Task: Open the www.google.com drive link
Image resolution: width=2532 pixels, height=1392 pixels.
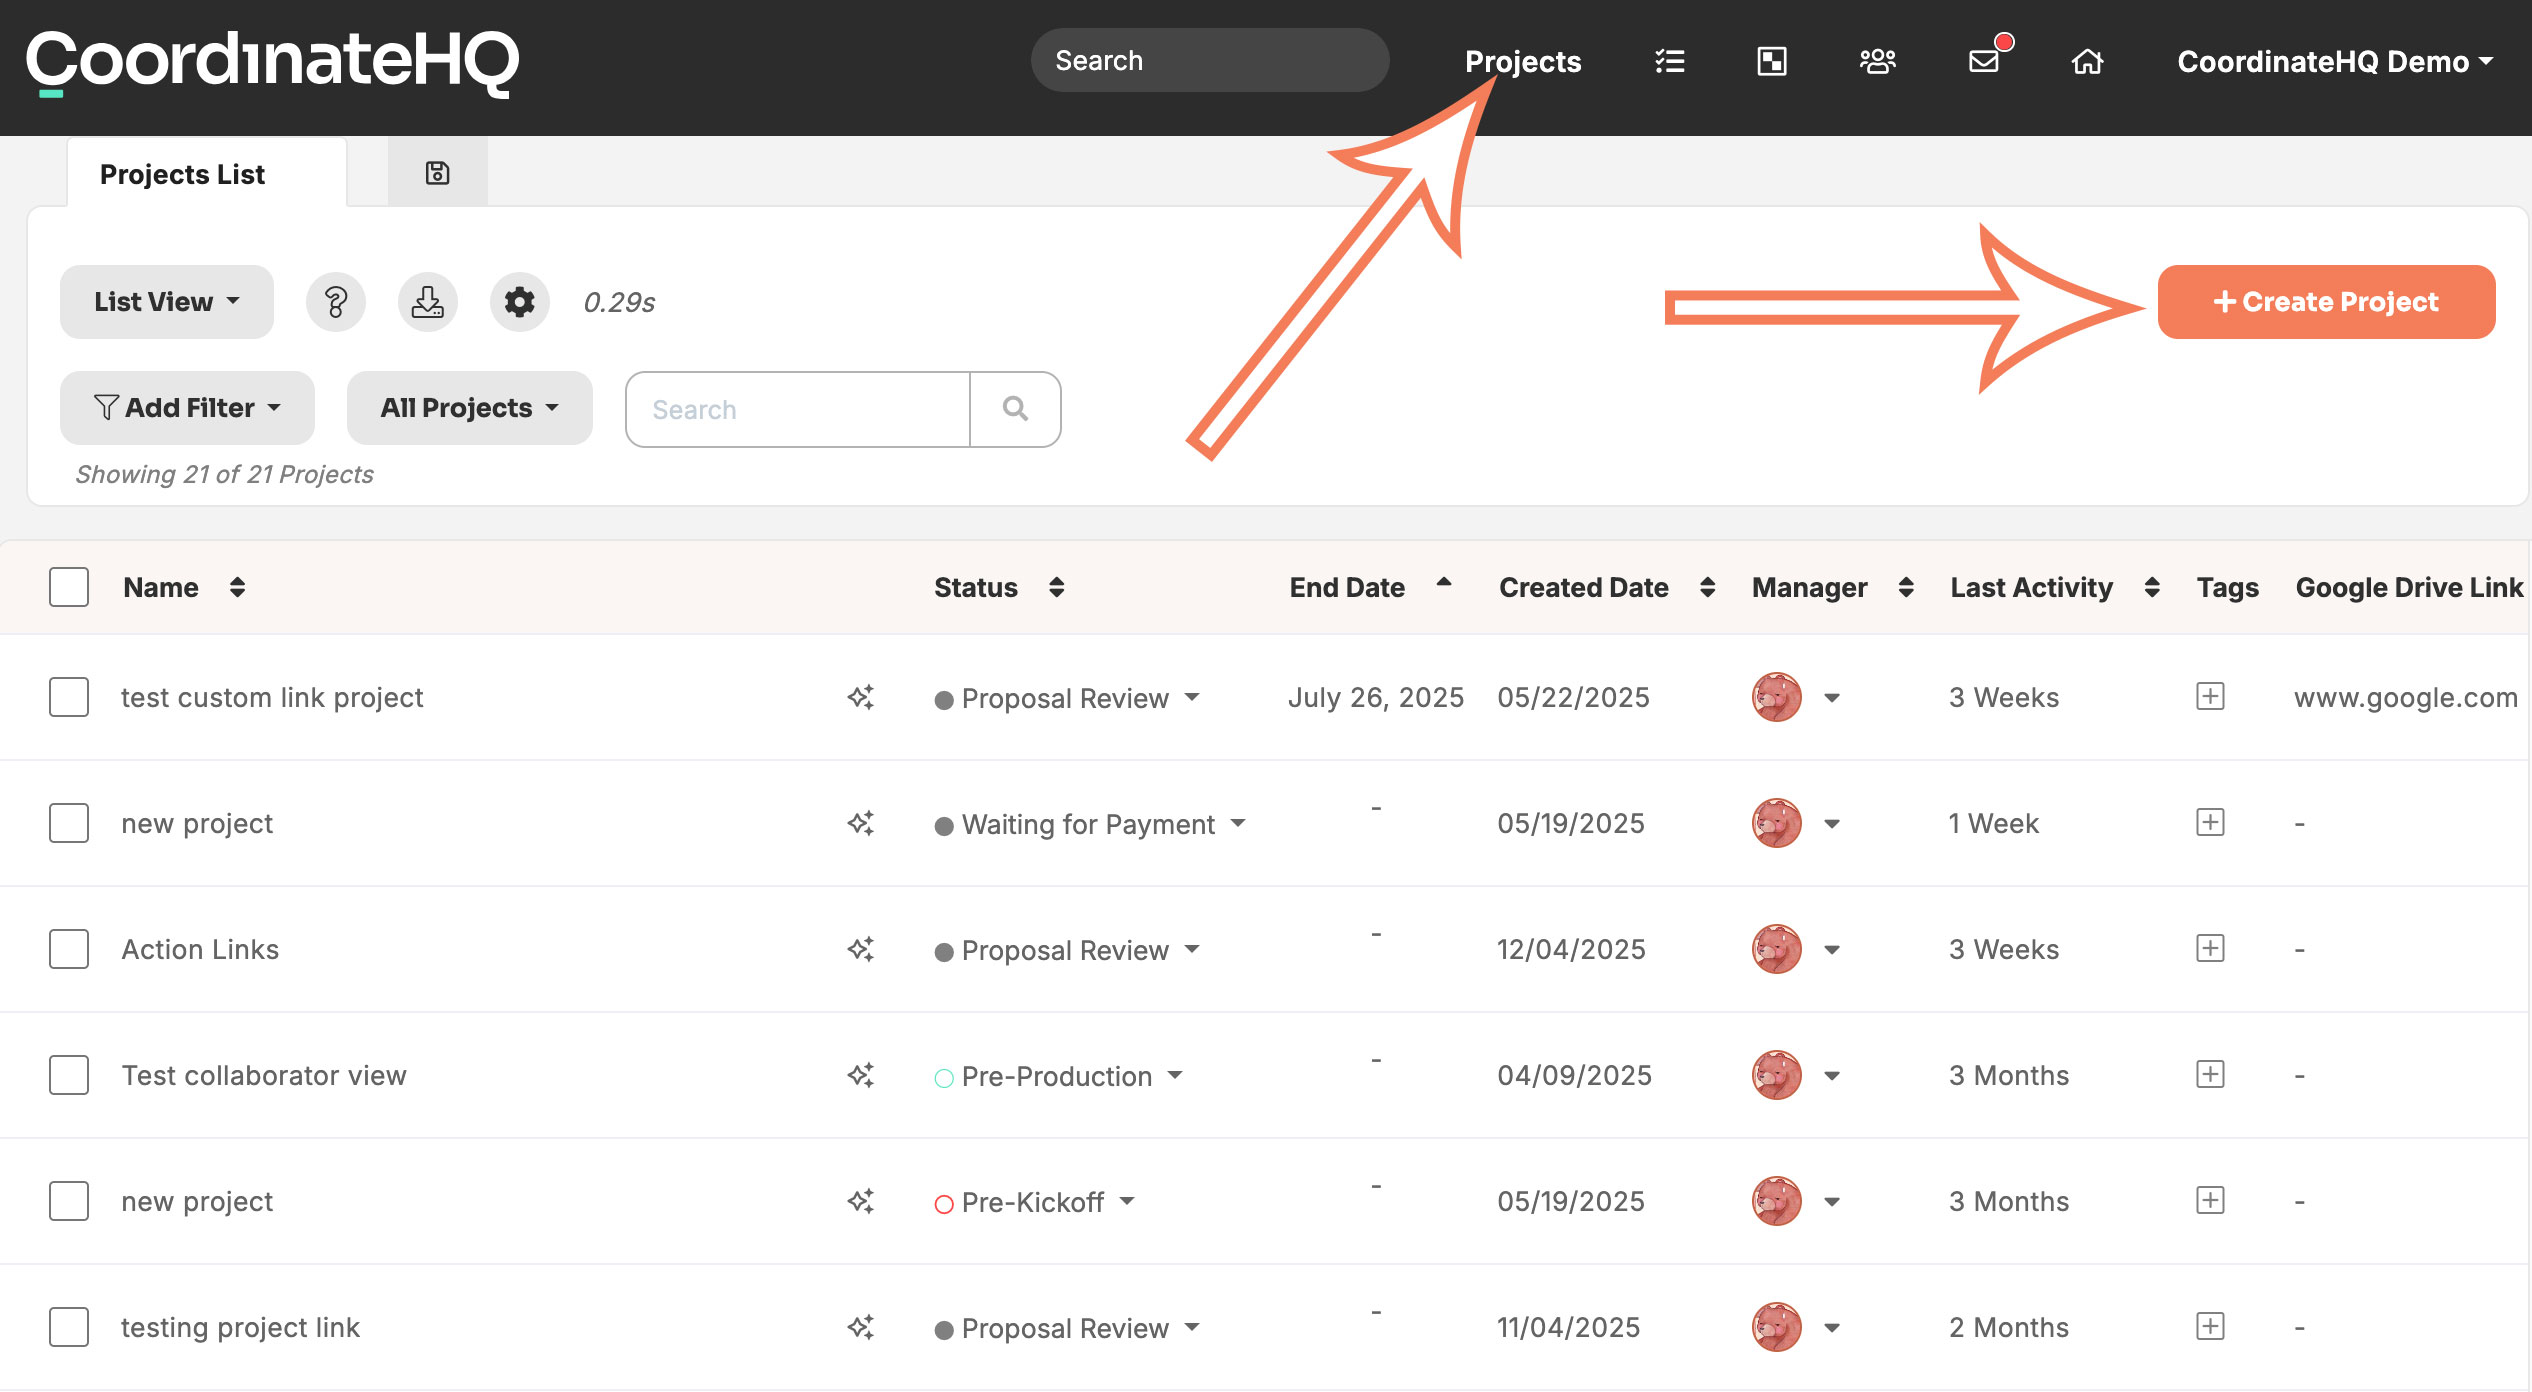Action: [2405, 697]
